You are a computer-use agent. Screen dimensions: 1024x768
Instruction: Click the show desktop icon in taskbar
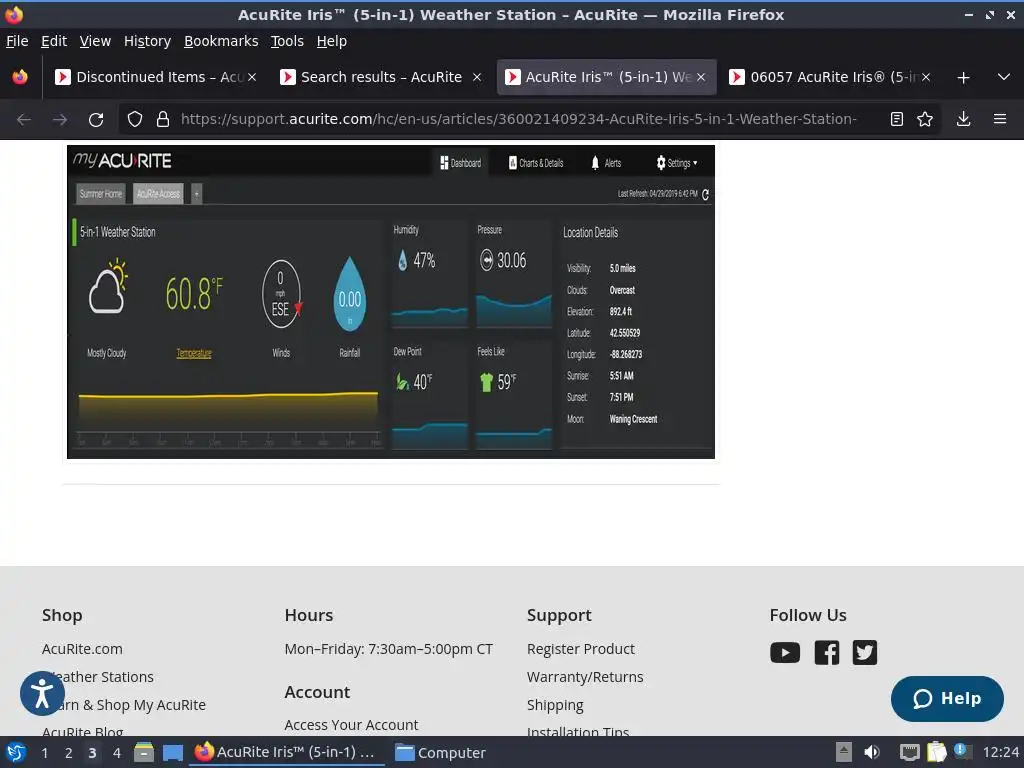(x=172, y=753)
